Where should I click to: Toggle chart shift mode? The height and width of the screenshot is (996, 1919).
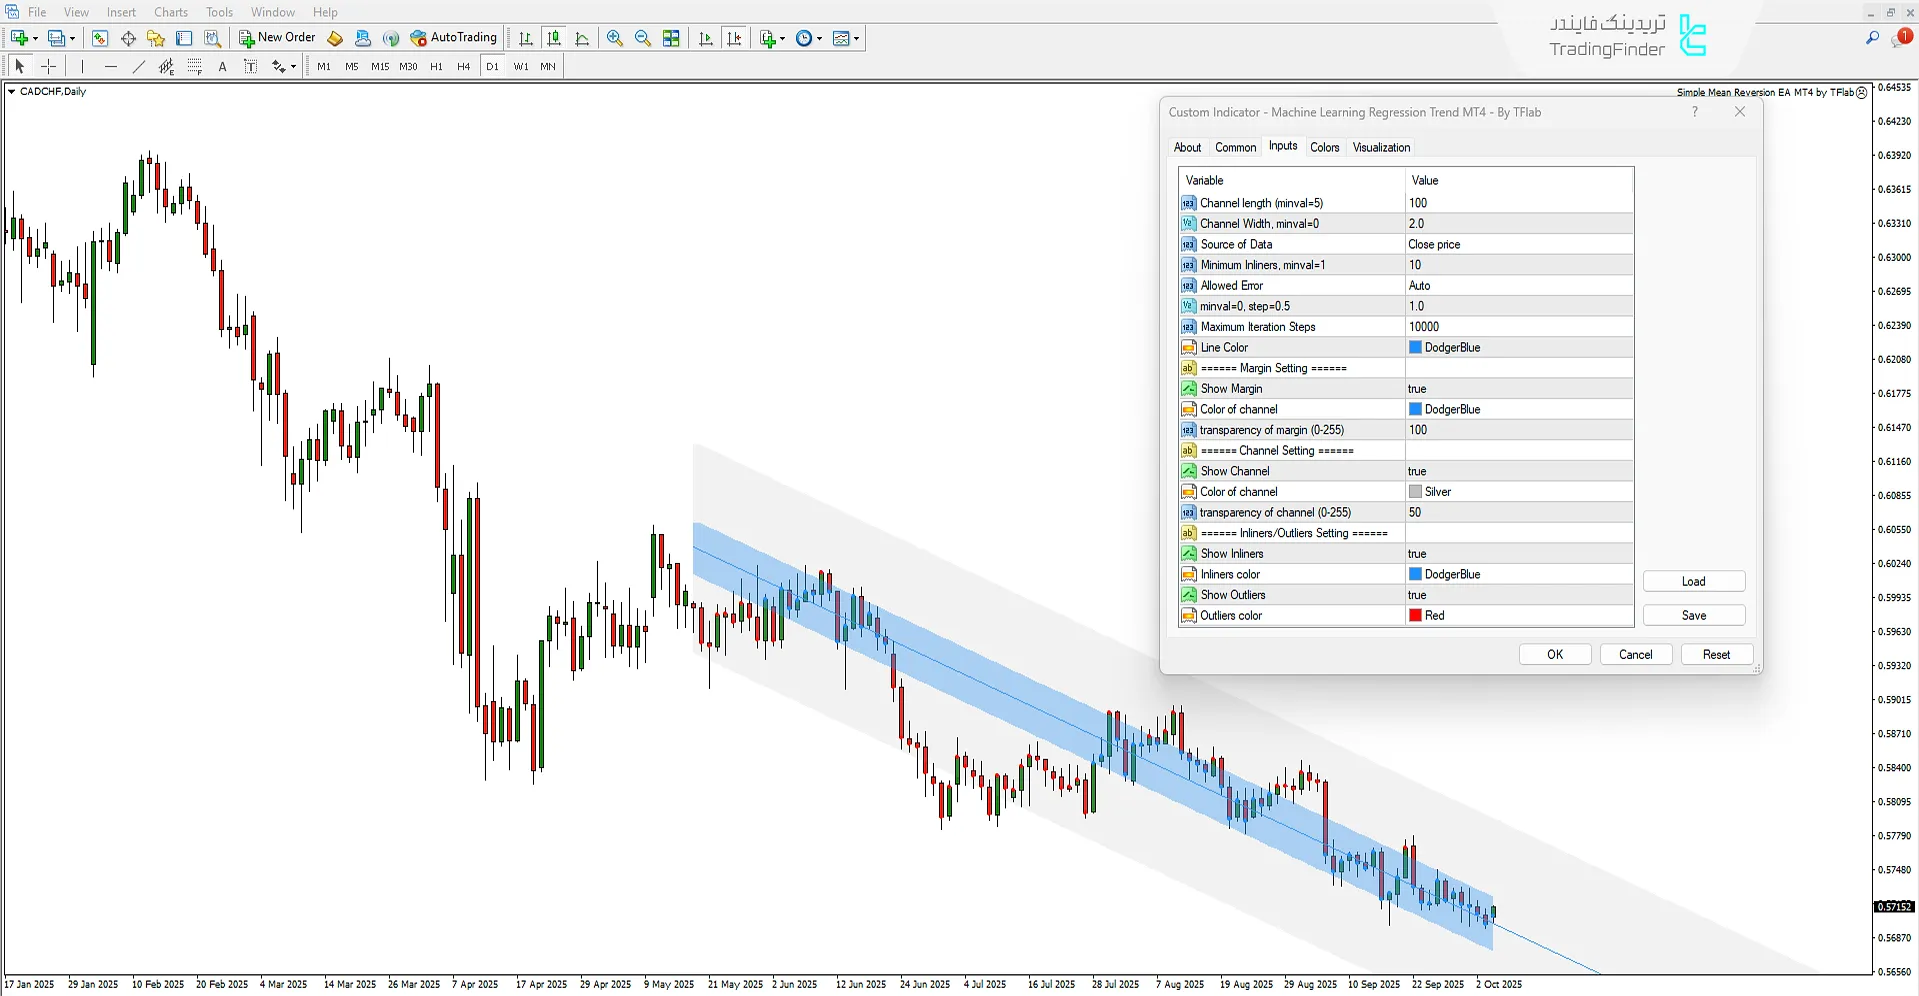tap(735, 38)
